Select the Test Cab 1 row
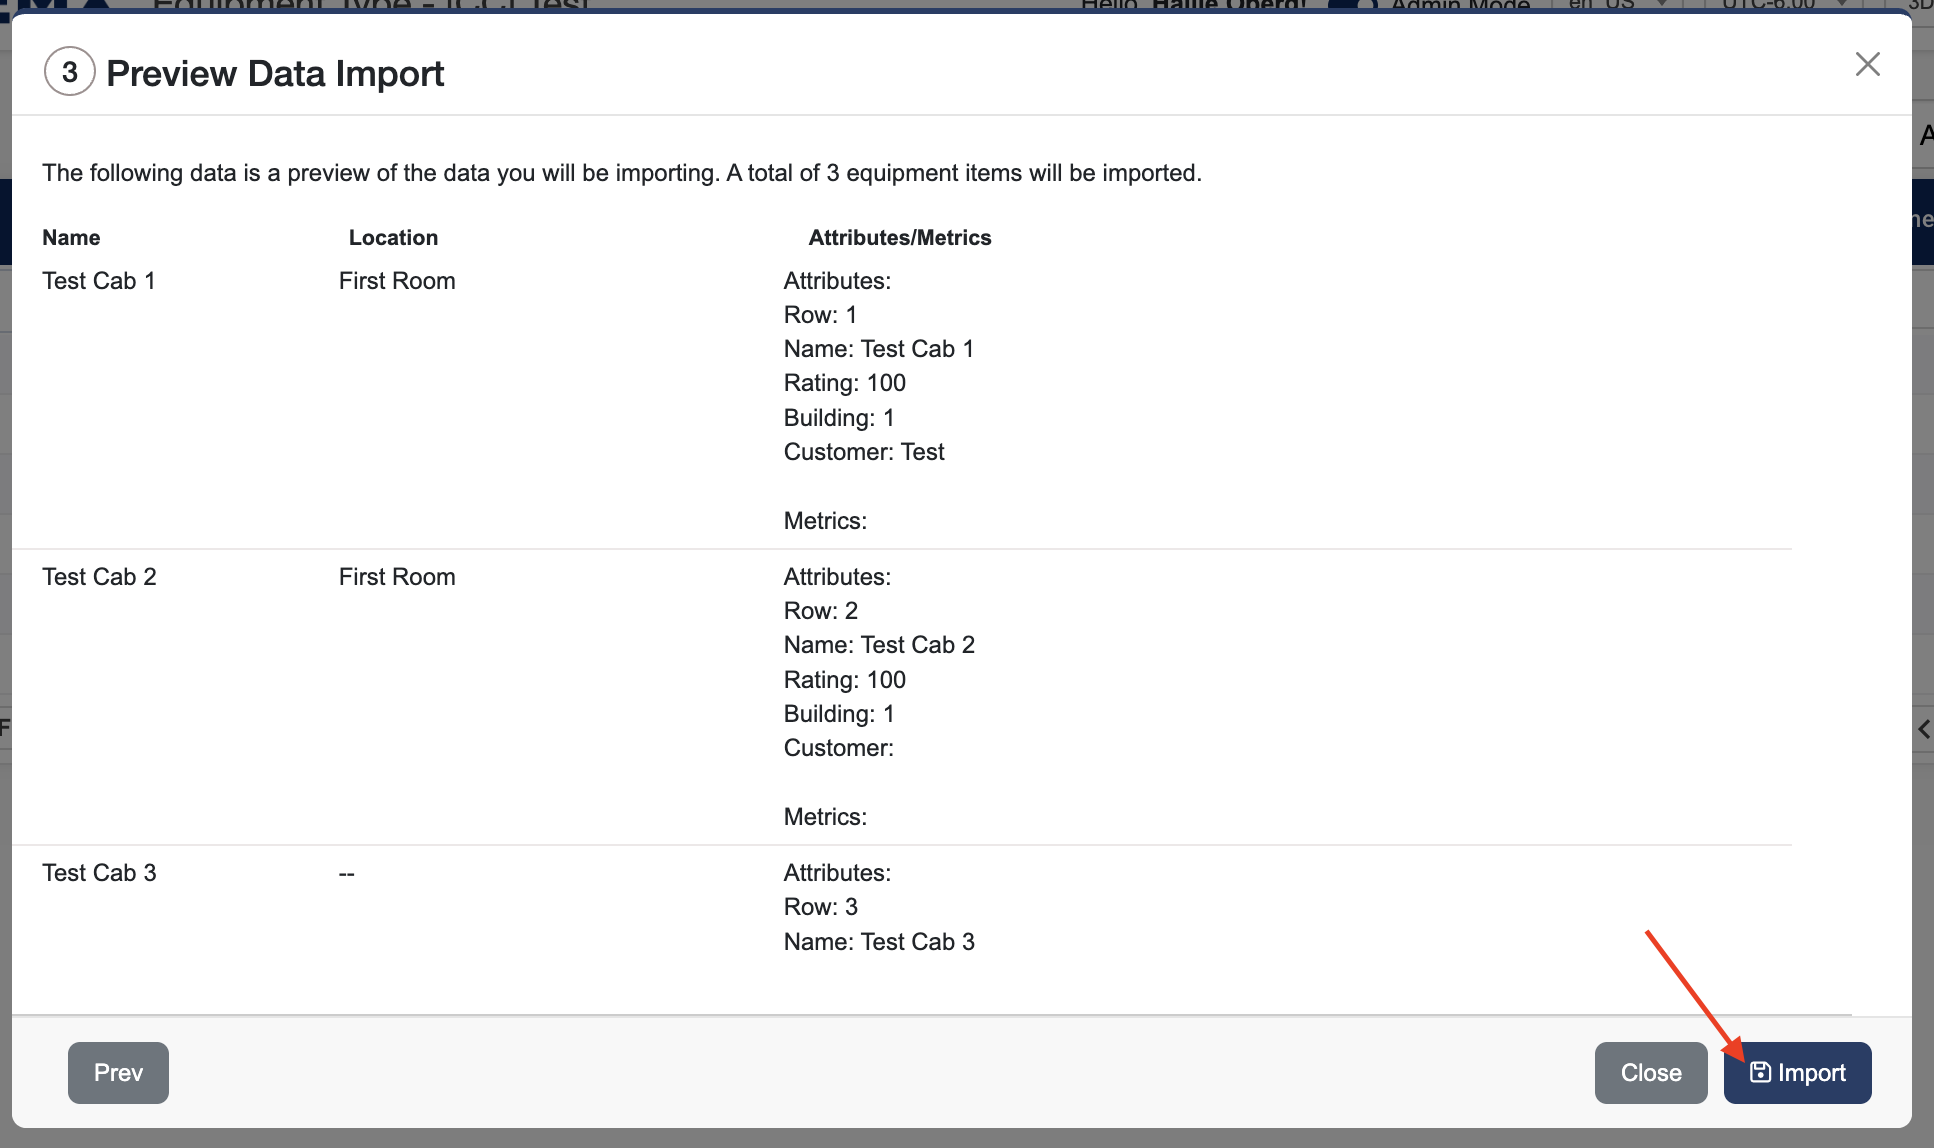Viewport: 1934px width, 1148px height. coord(98,281)
